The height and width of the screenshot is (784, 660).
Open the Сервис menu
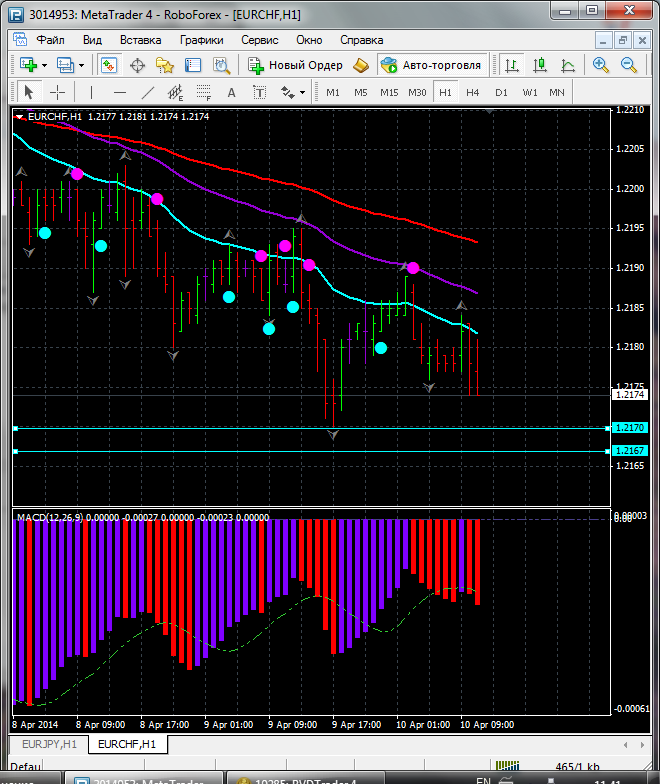tap(260, 40)
